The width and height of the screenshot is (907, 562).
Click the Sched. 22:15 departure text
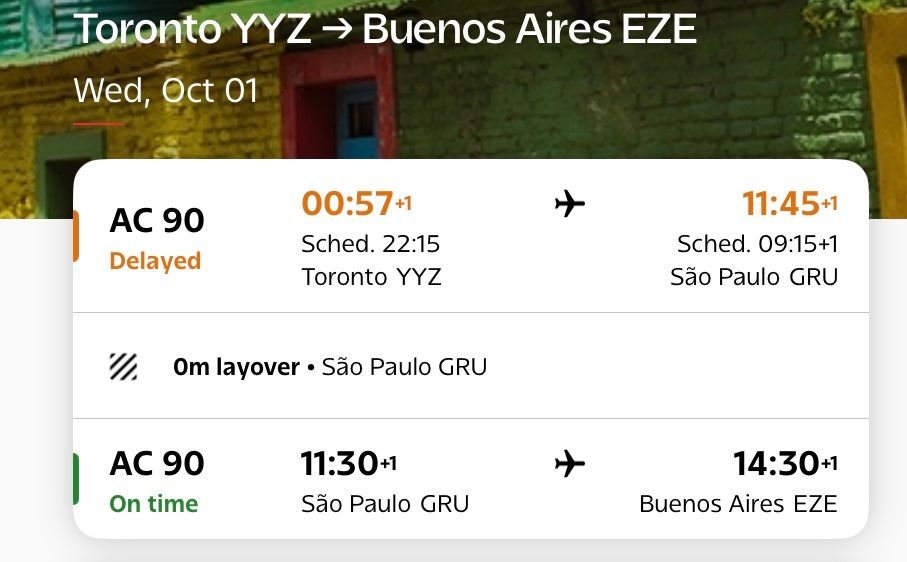pos(370,244)
